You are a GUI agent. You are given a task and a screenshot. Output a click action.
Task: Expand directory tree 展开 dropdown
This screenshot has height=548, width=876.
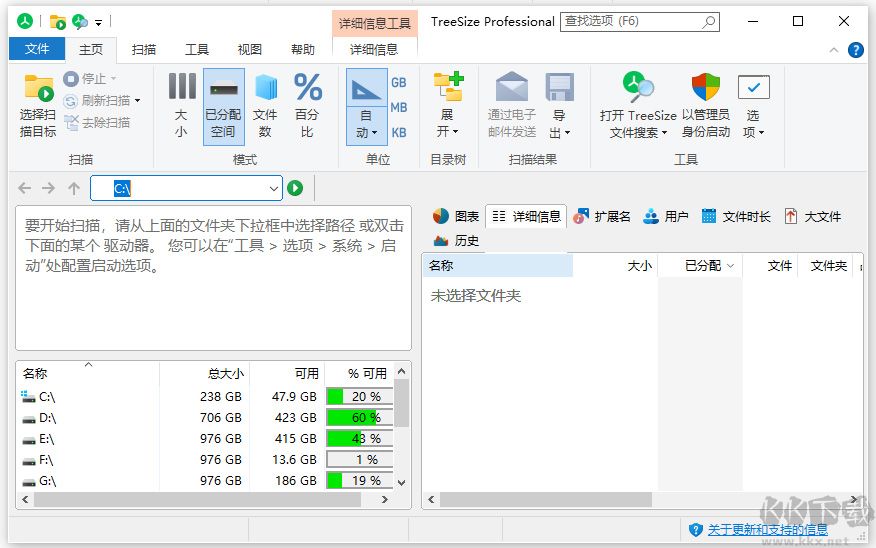pyautogui.click(x=447, y=106)
